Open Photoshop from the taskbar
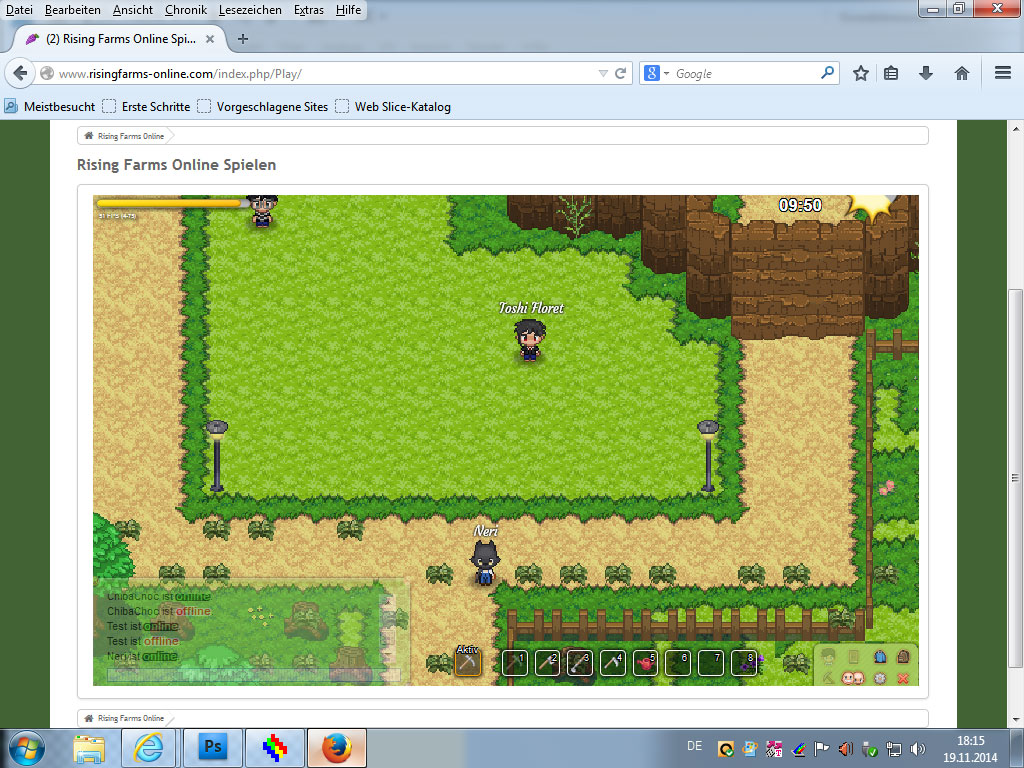Screen dimensions: 1024x768 (212, 747)
